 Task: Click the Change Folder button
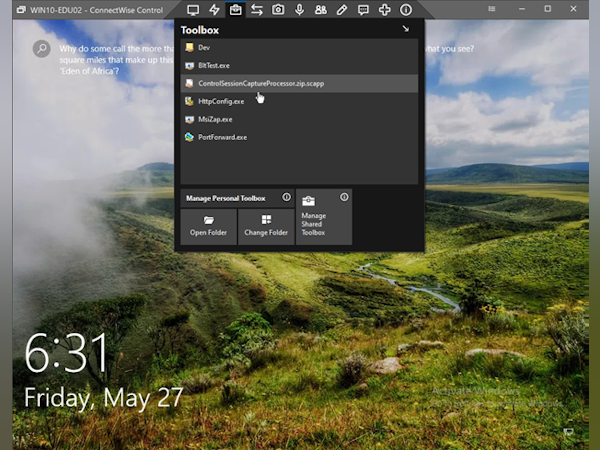coord(266,227)
